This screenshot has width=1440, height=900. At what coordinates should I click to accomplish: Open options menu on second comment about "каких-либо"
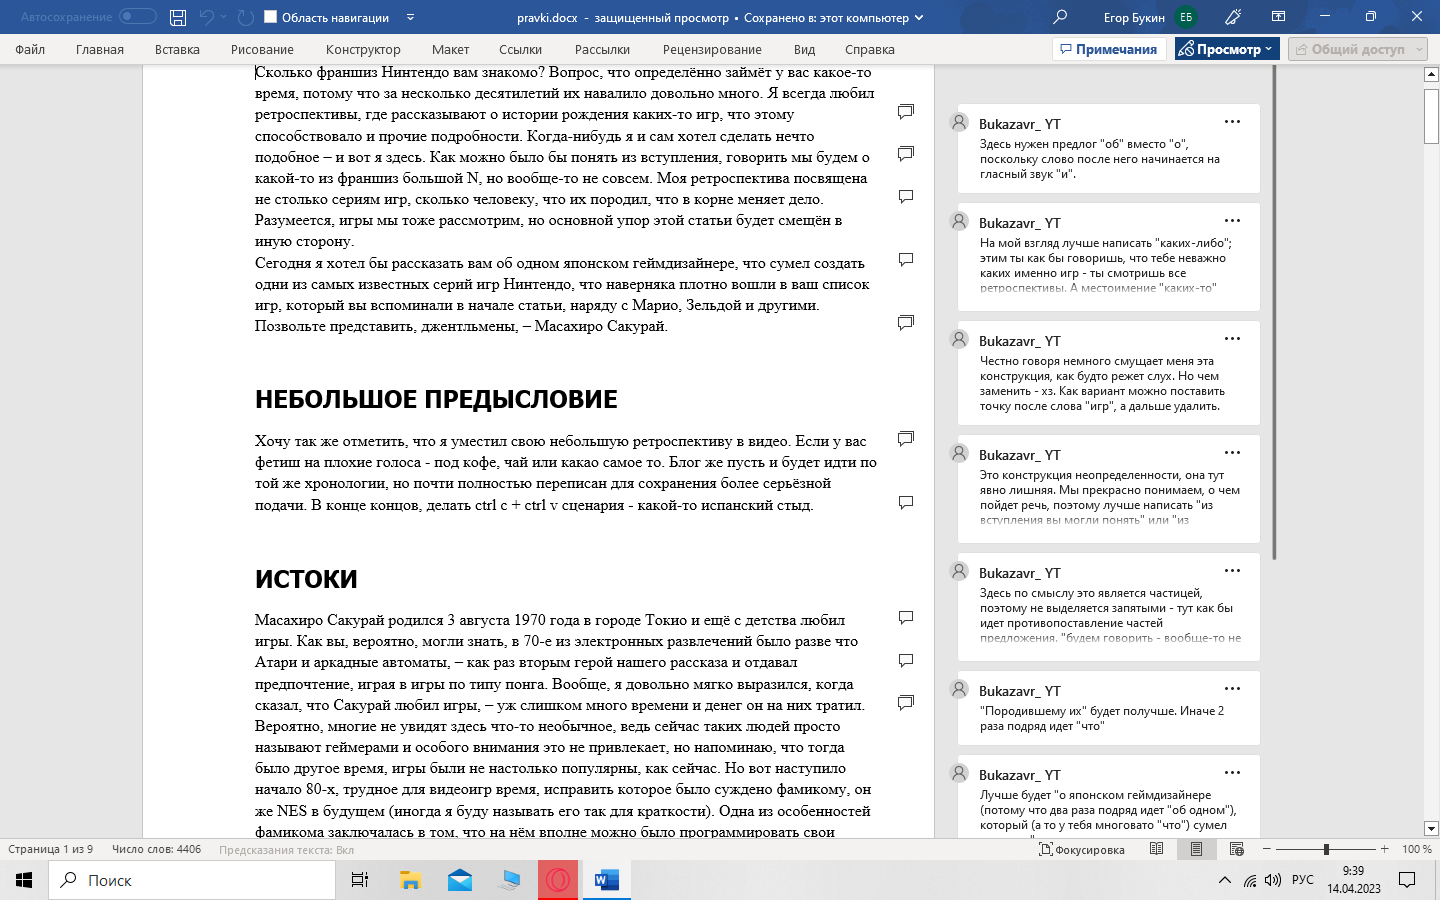1232,221
